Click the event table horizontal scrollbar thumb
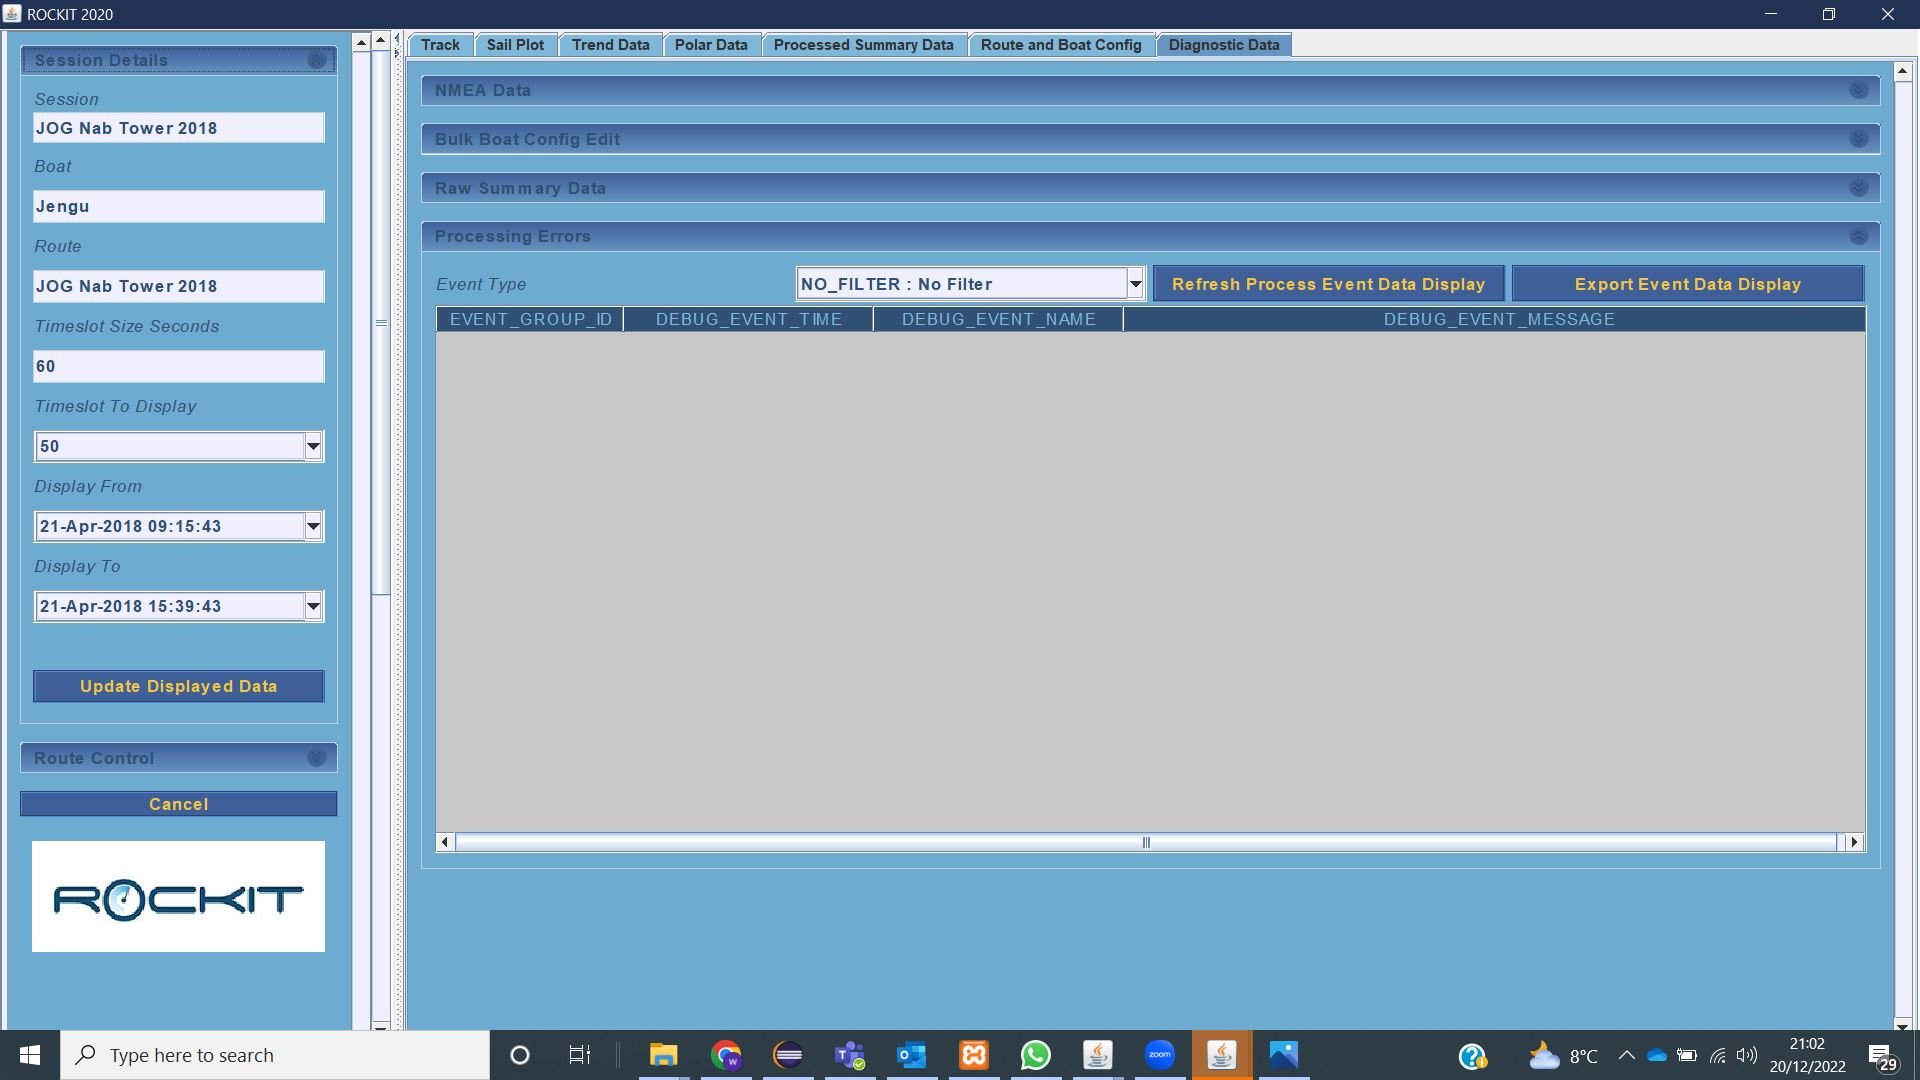The width and height of the screenshot is (1920, 1080). coord(1146,842)
